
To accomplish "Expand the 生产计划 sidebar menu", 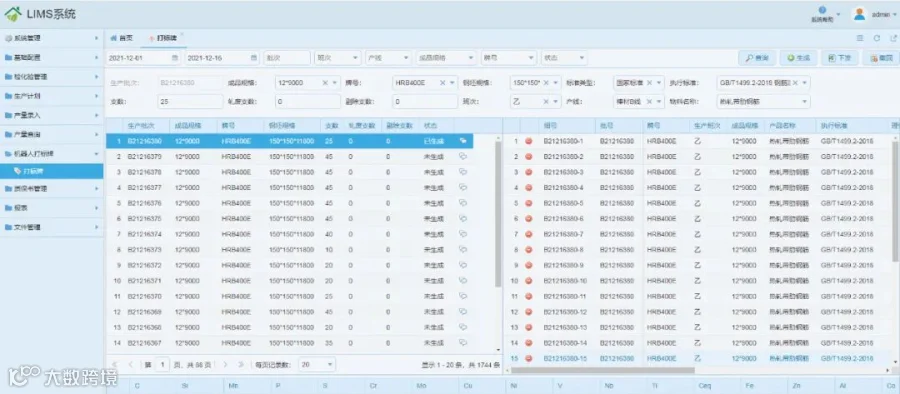I will (52, 96).
